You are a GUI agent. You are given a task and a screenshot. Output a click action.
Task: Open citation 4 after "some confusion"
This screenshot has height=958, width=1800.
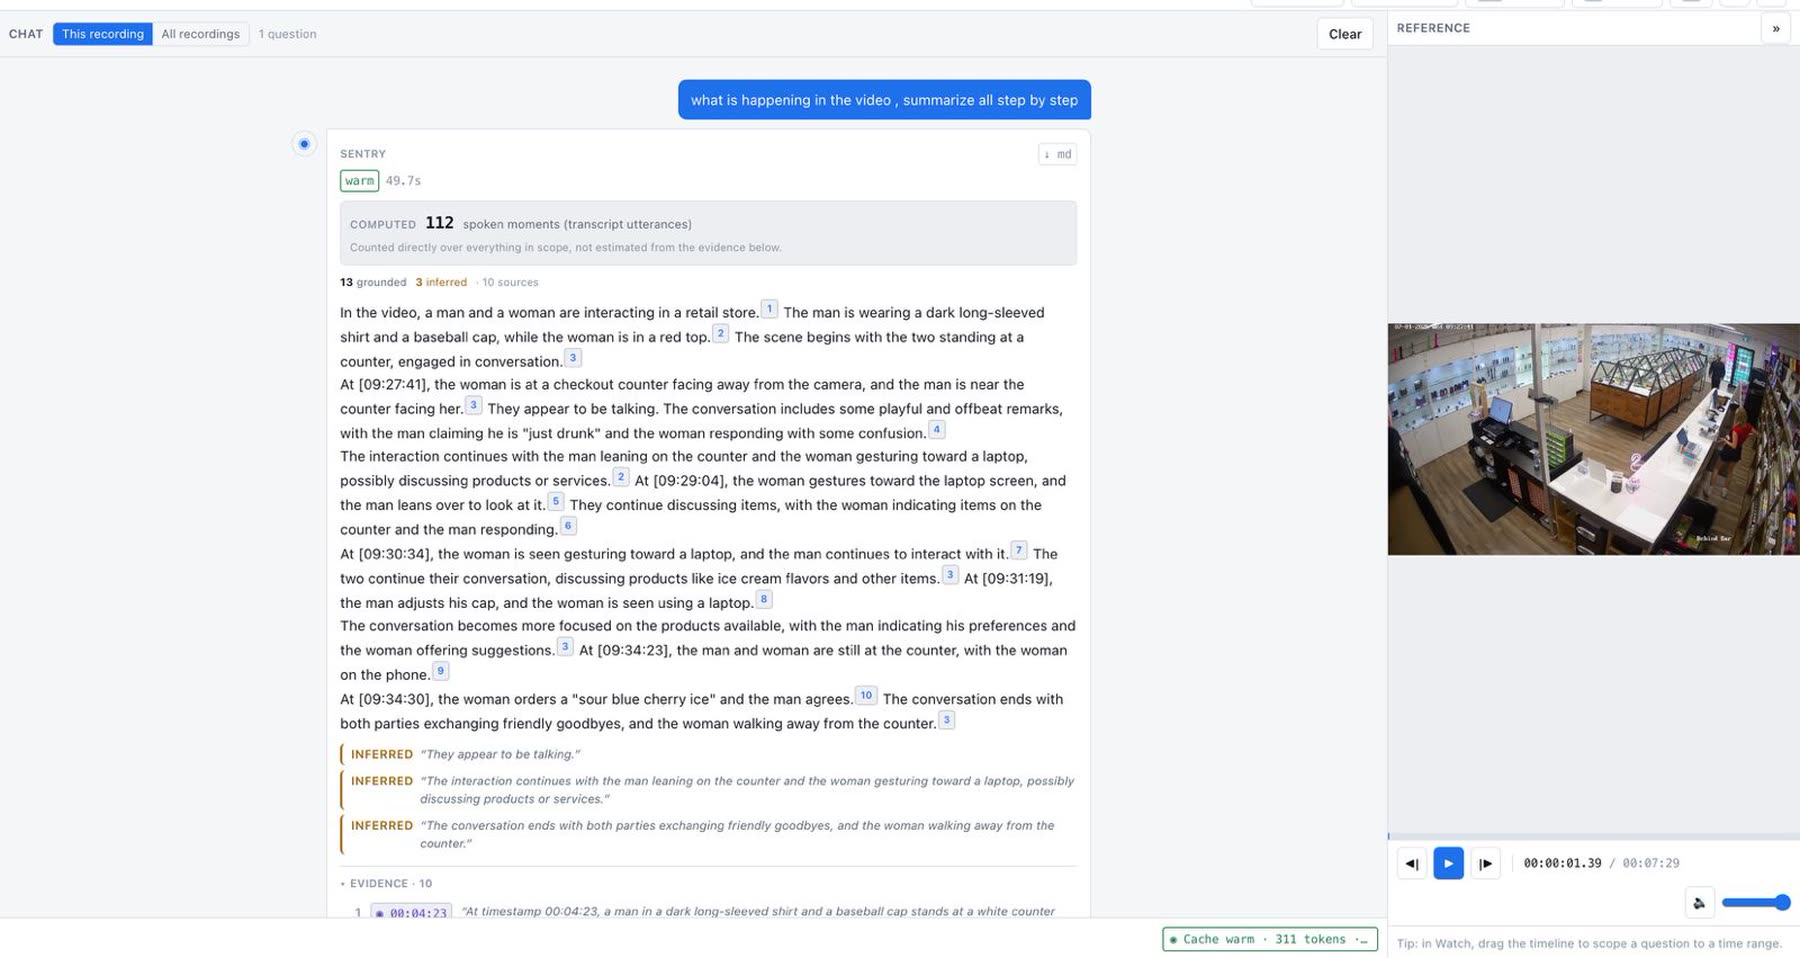937,429
